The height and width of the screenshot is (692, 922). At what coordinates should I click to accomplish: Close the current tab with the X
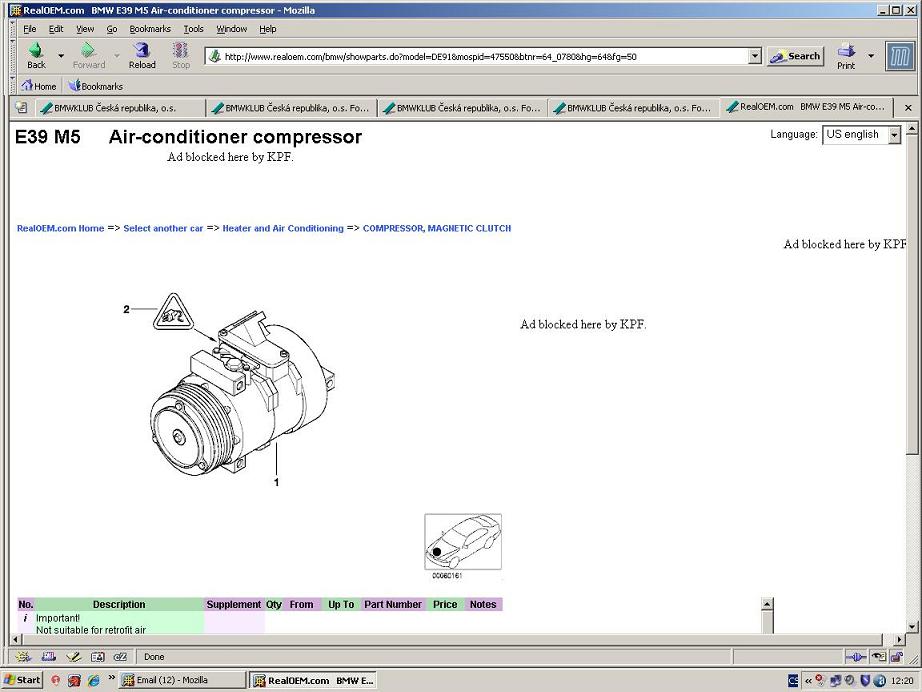[x=908, y=108]
